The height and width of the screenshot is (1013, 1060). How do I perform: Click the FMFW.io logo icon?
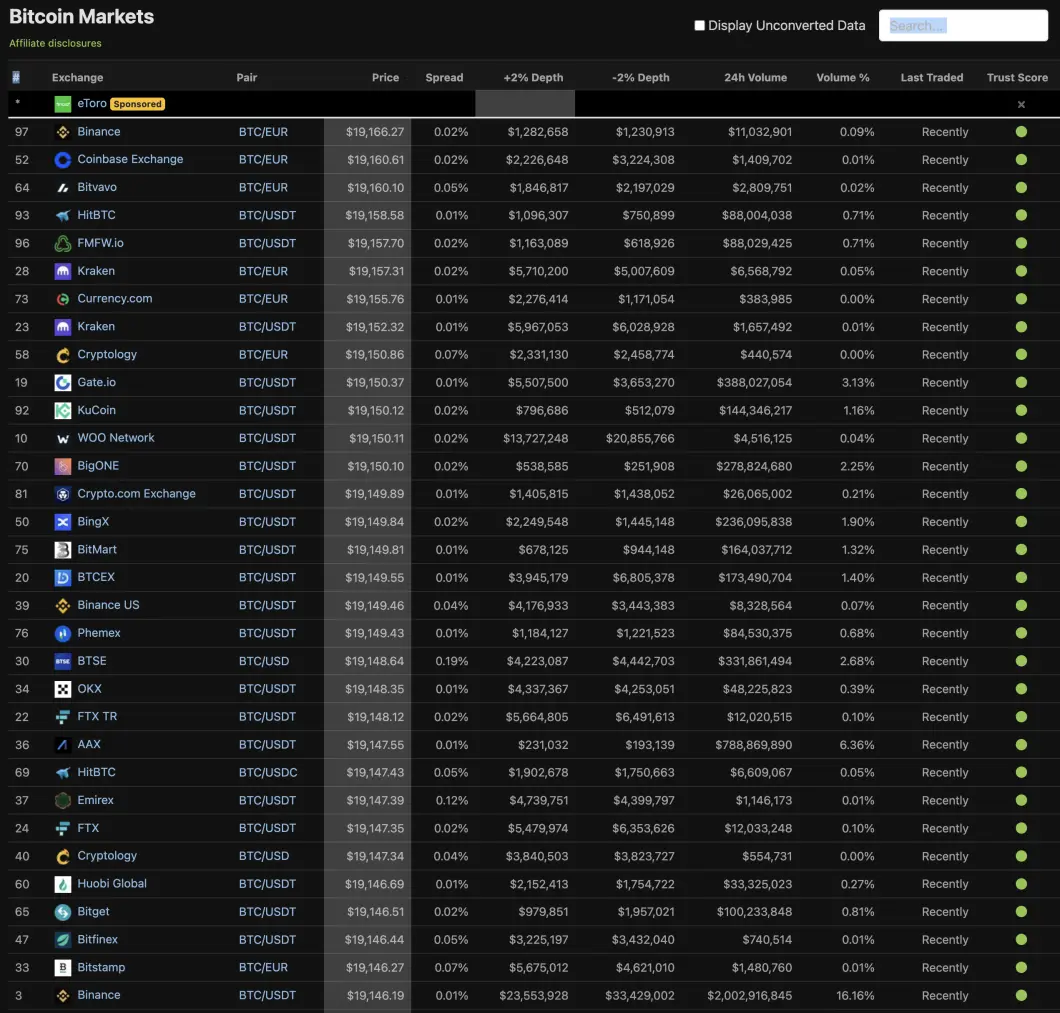63,243
